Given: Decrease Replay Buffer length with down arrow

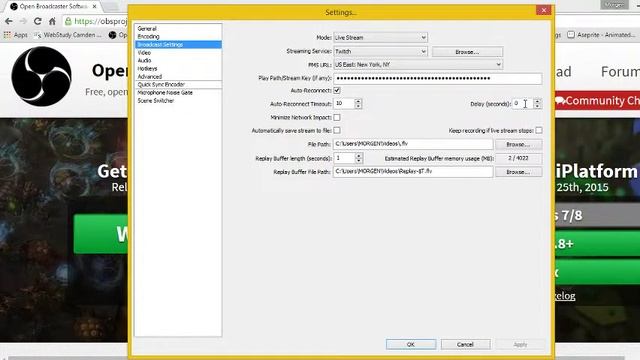Looking at the screenshot, I should coord(359,160).
